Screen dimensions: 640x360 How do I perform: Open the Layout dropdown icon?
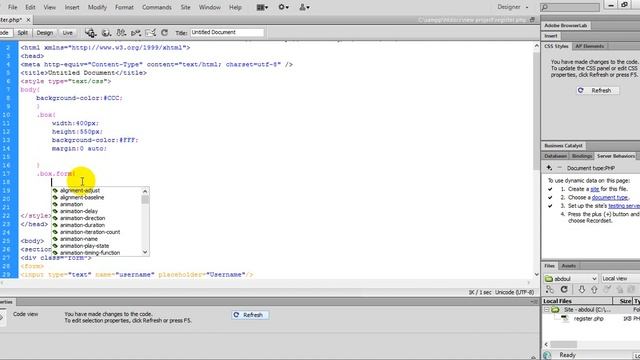click(x=262, y=7)
